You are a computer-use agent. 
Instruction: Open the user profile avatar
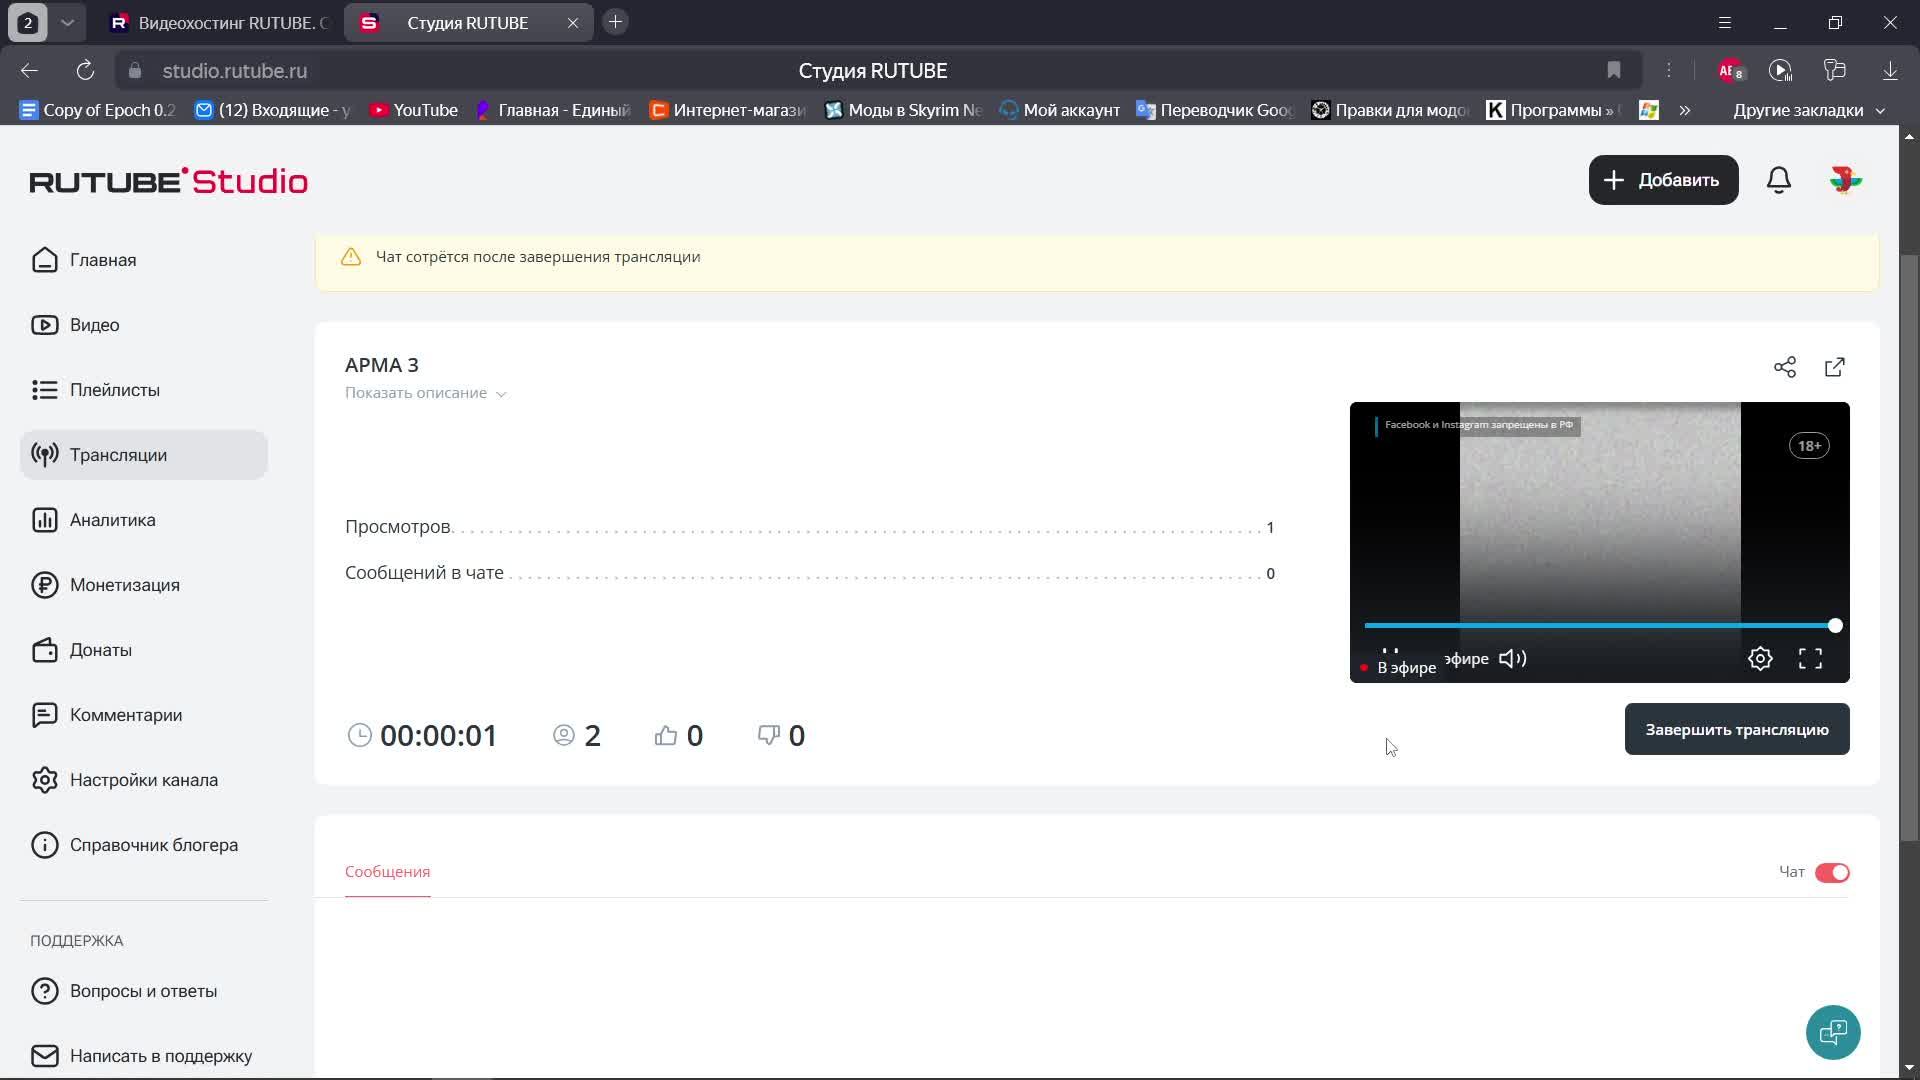pos(1845,180)
